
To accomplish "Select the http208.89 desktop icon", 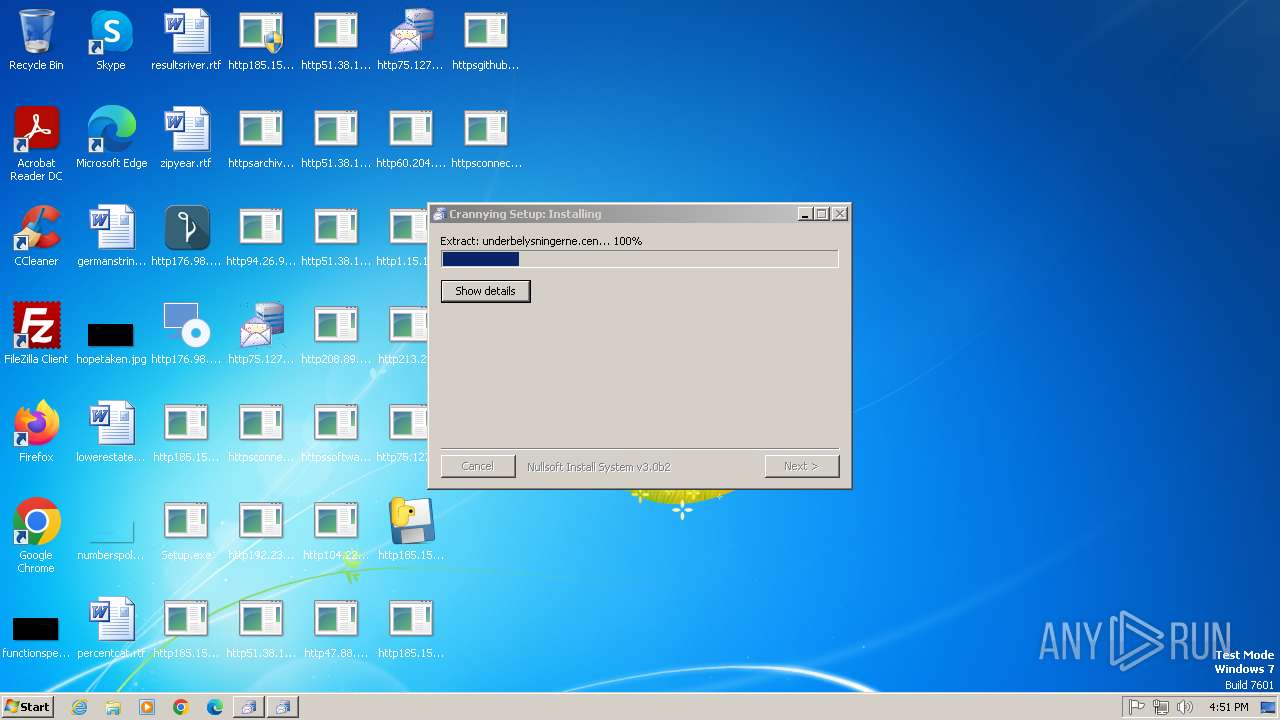I will point(336,335).
